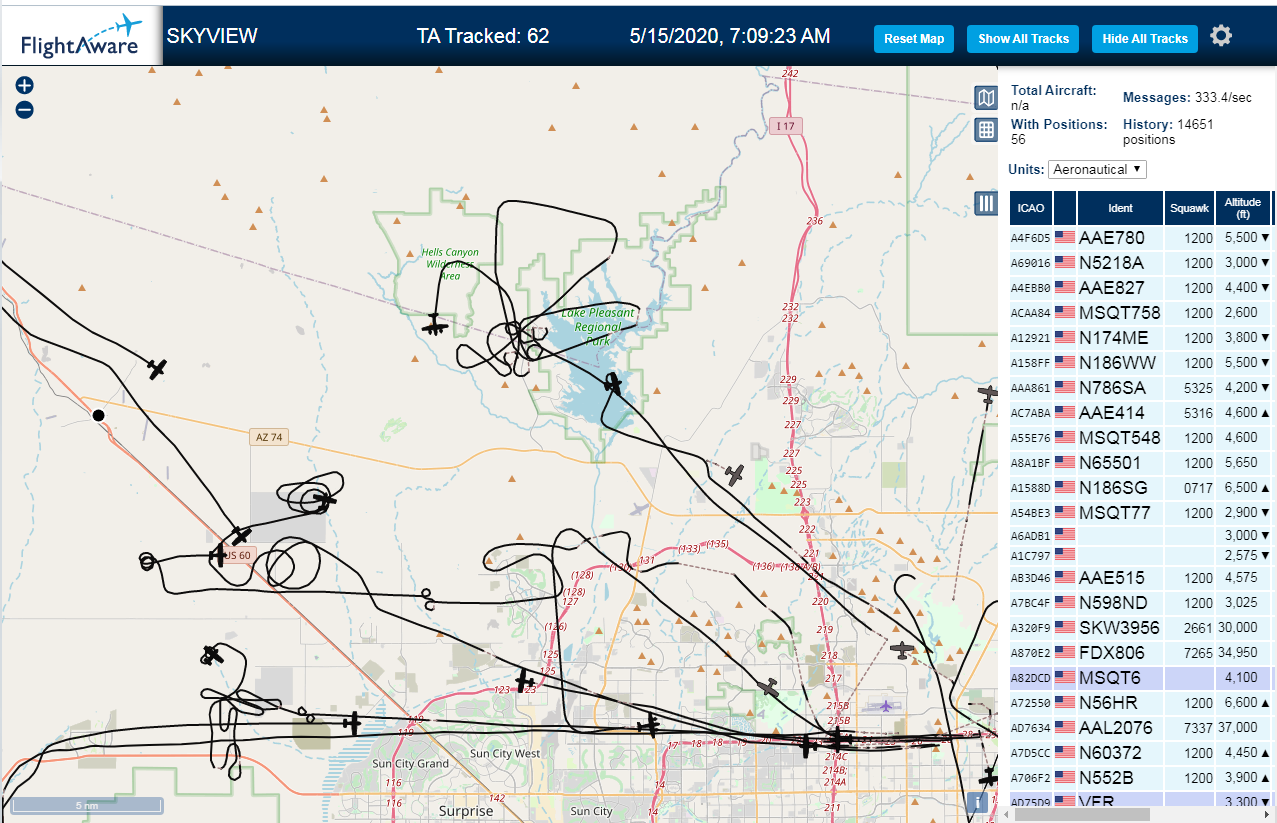Image resolution: width=1277 pixels, height=823 pixels.
Task: Sort table by Altitude column header
Action: click(1243, 208)
